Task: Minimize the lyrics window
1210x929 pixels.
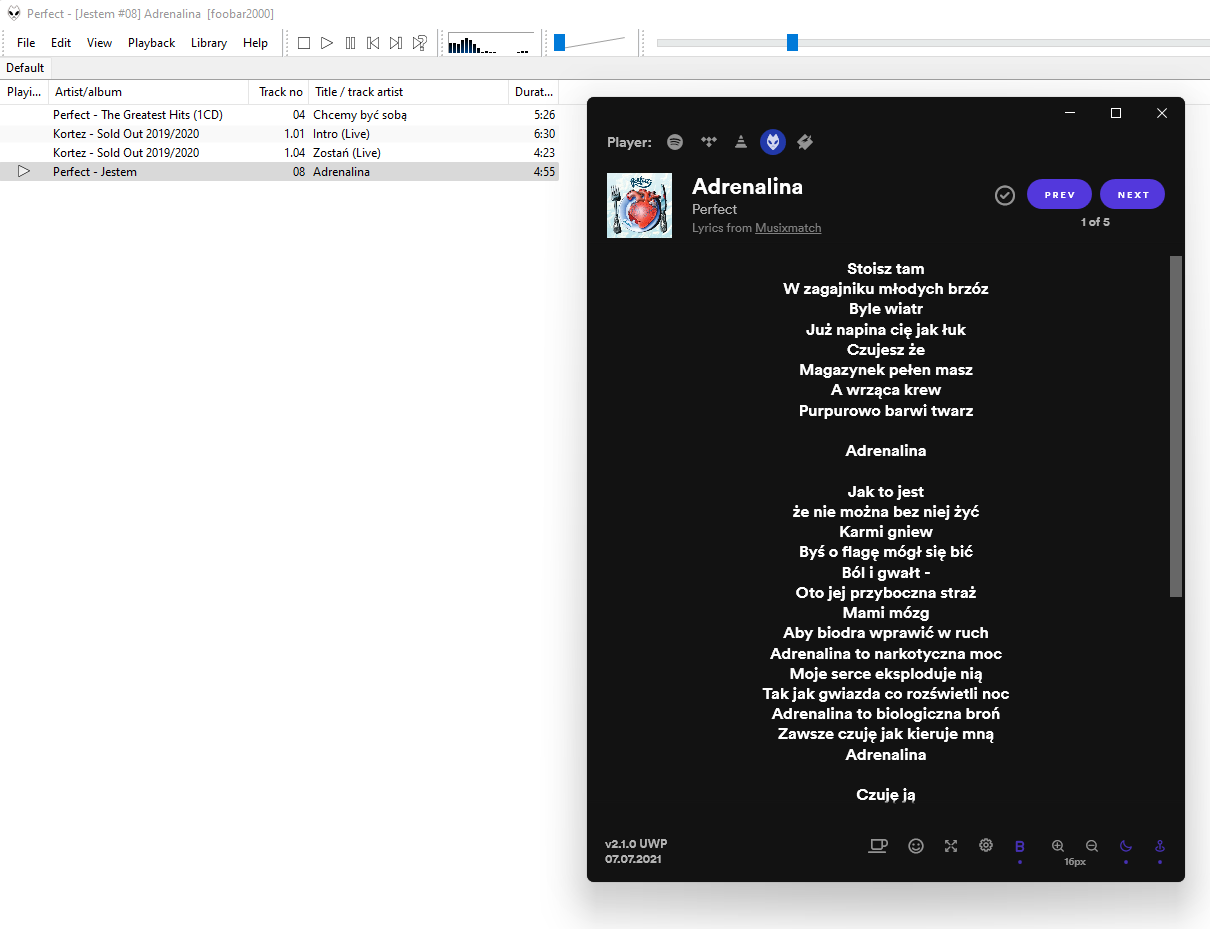Action: click(x=1070, y=113)
